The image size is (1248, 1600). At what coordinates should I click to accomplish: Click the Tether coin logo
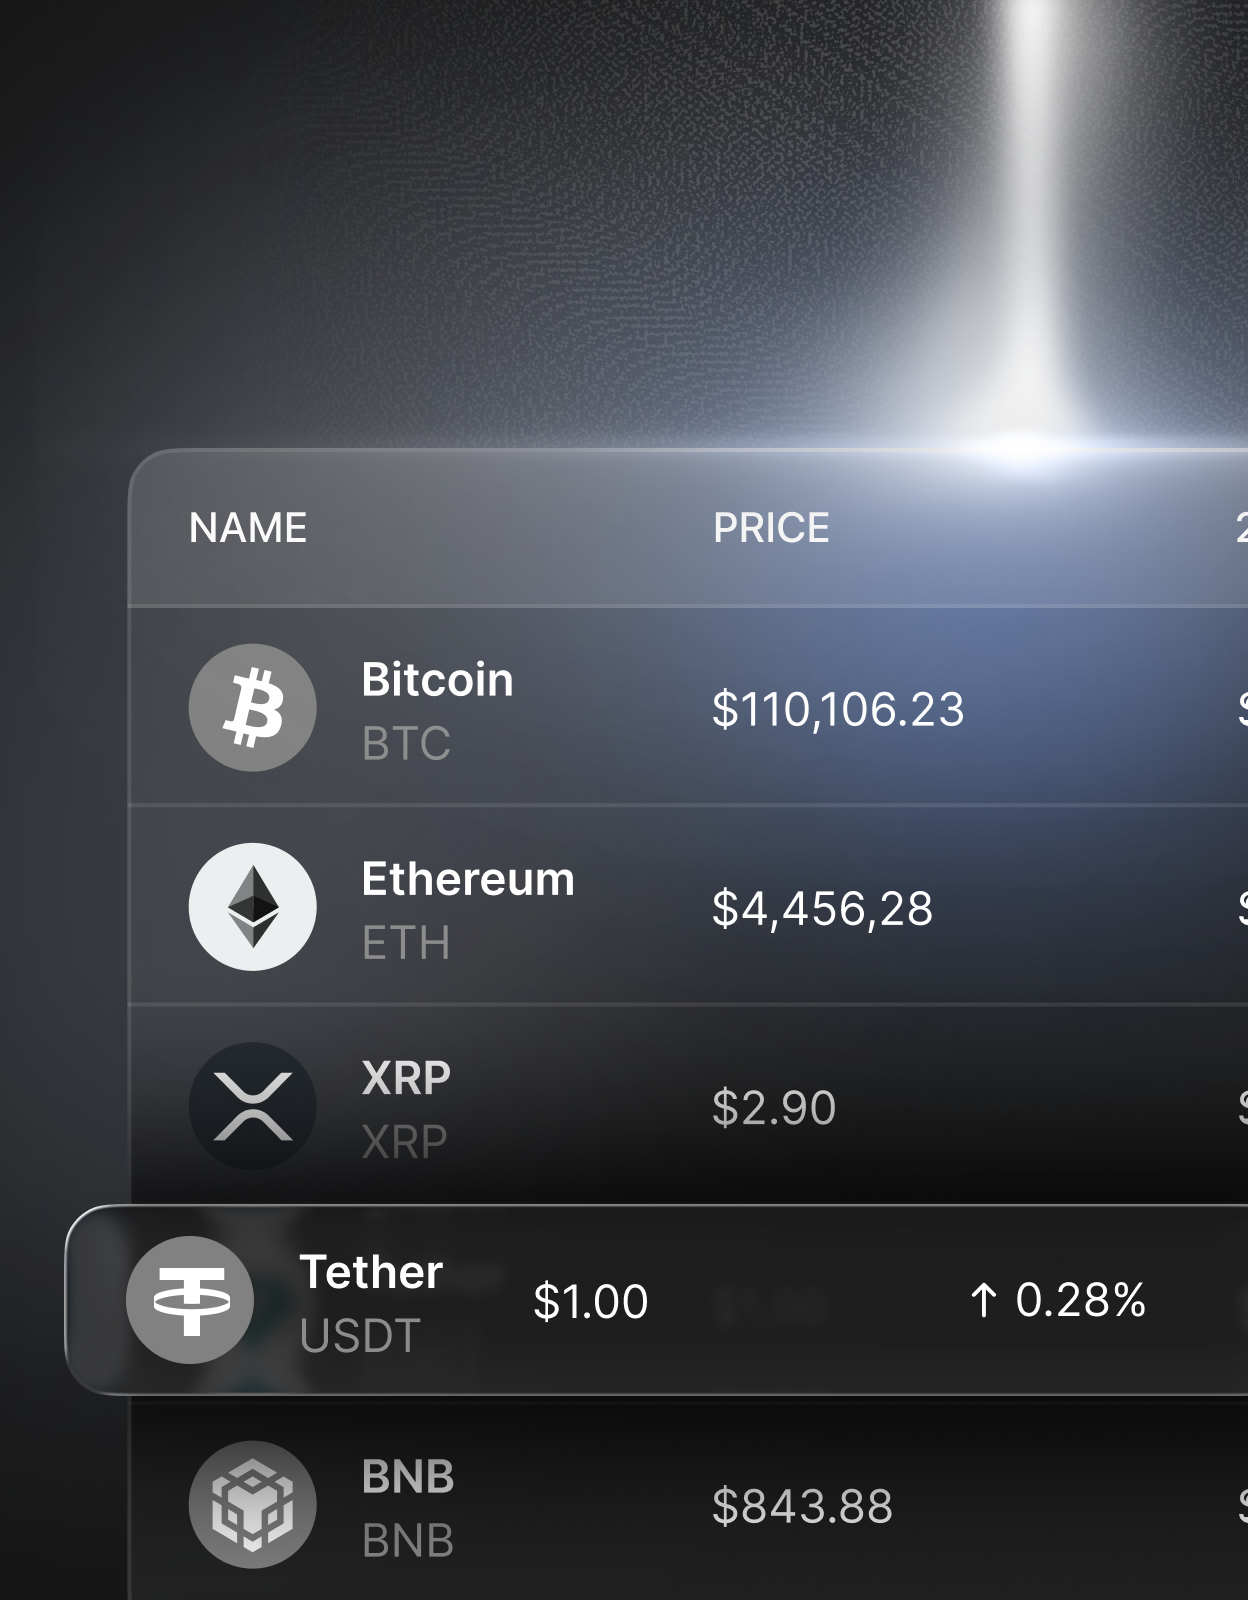pyautogui.click(x=190, y=1300)
